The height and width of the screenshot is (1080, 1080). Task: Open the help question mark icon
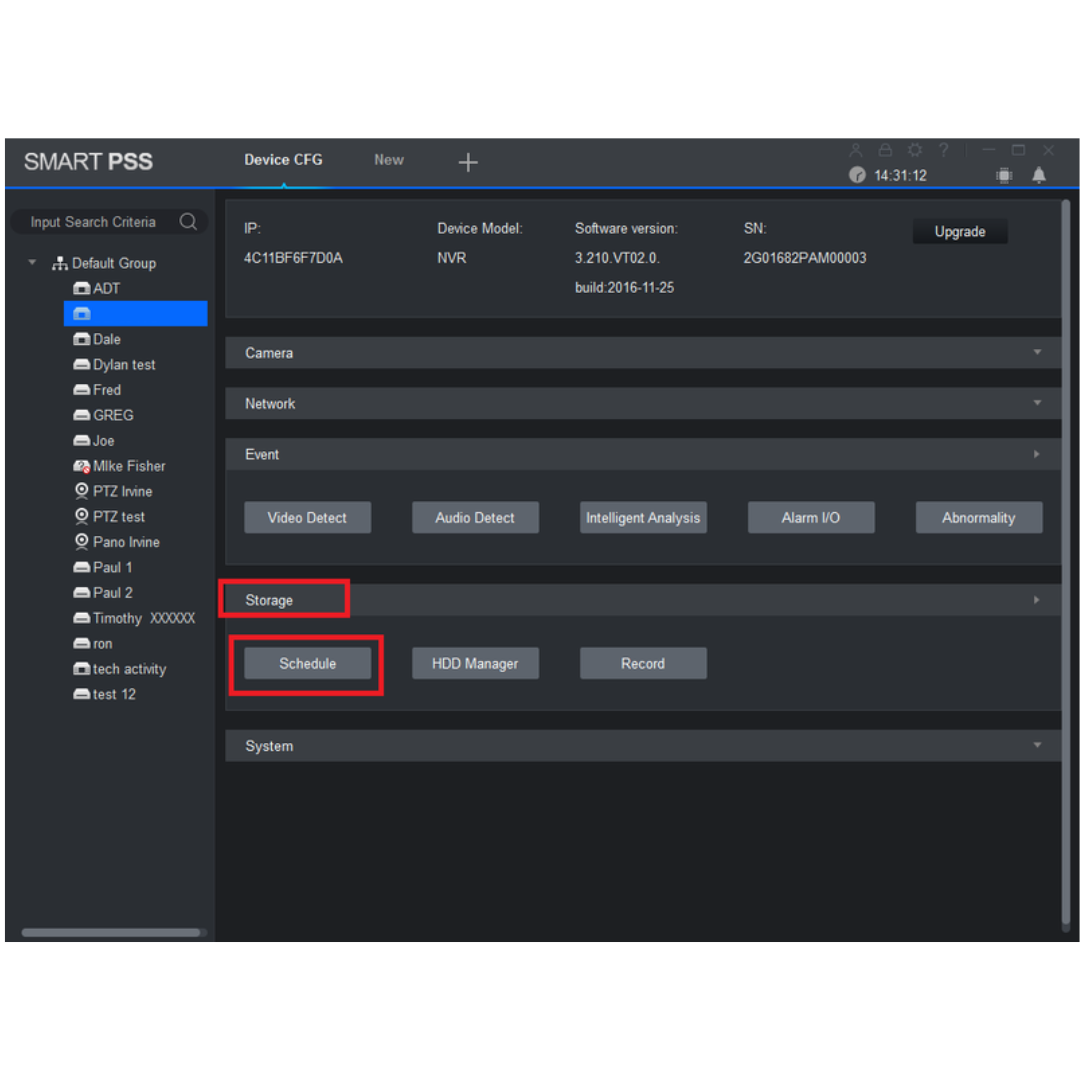(944, 150)
